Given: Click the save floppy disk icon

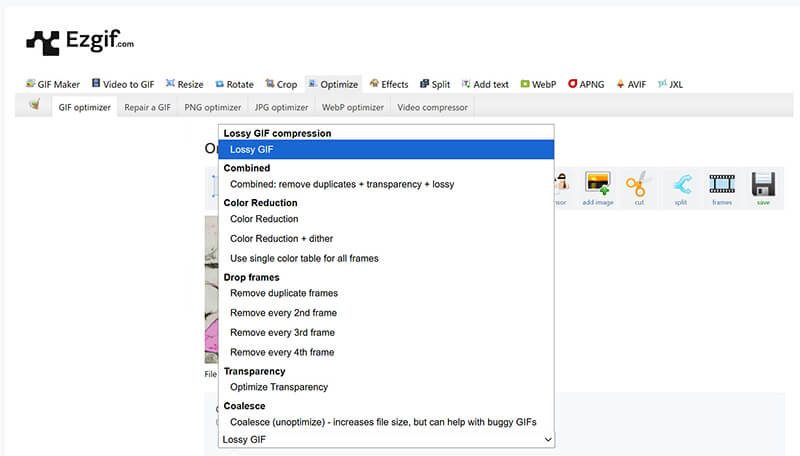Looking at the screenshot, I should [x=763, y=186].
